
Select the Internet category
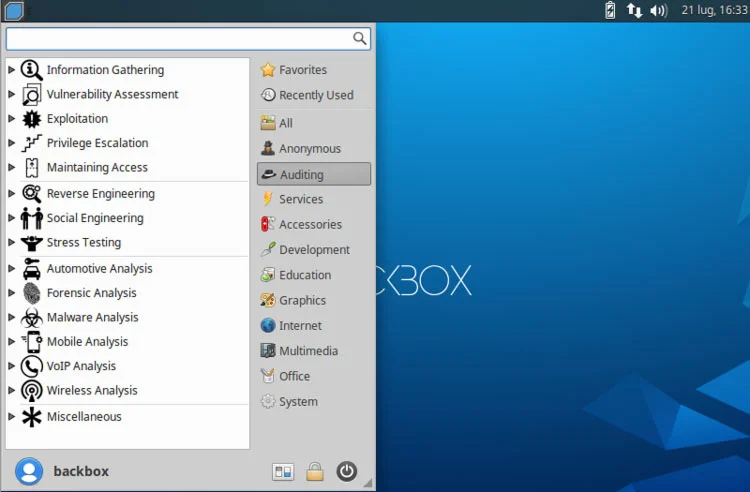click(314, 326)
